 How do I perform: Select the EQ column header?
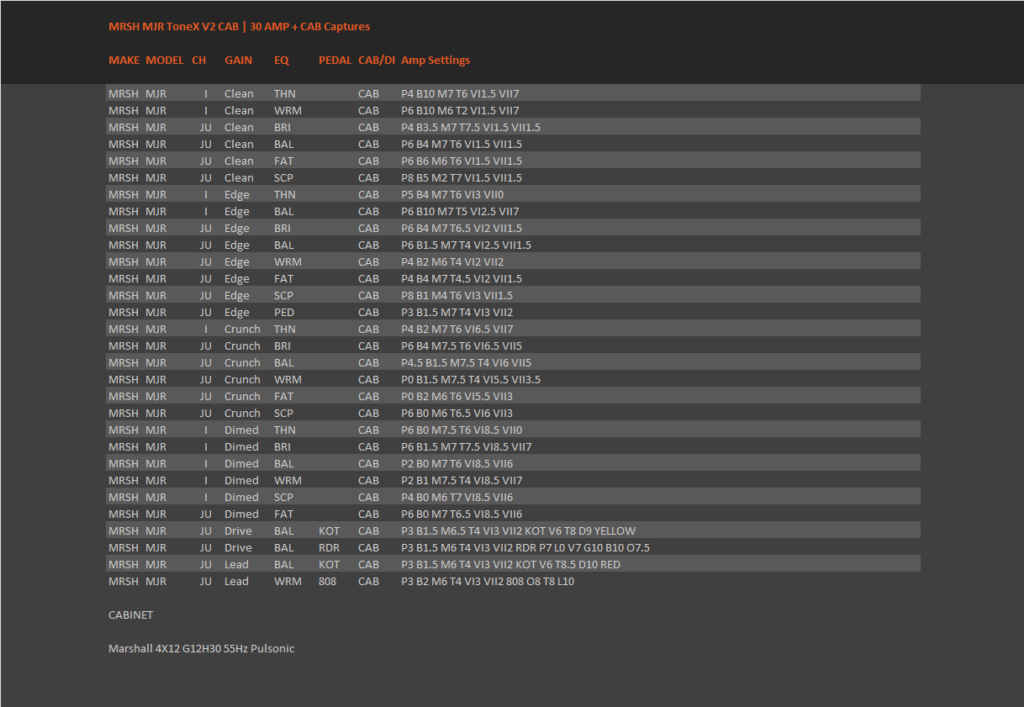281,60
